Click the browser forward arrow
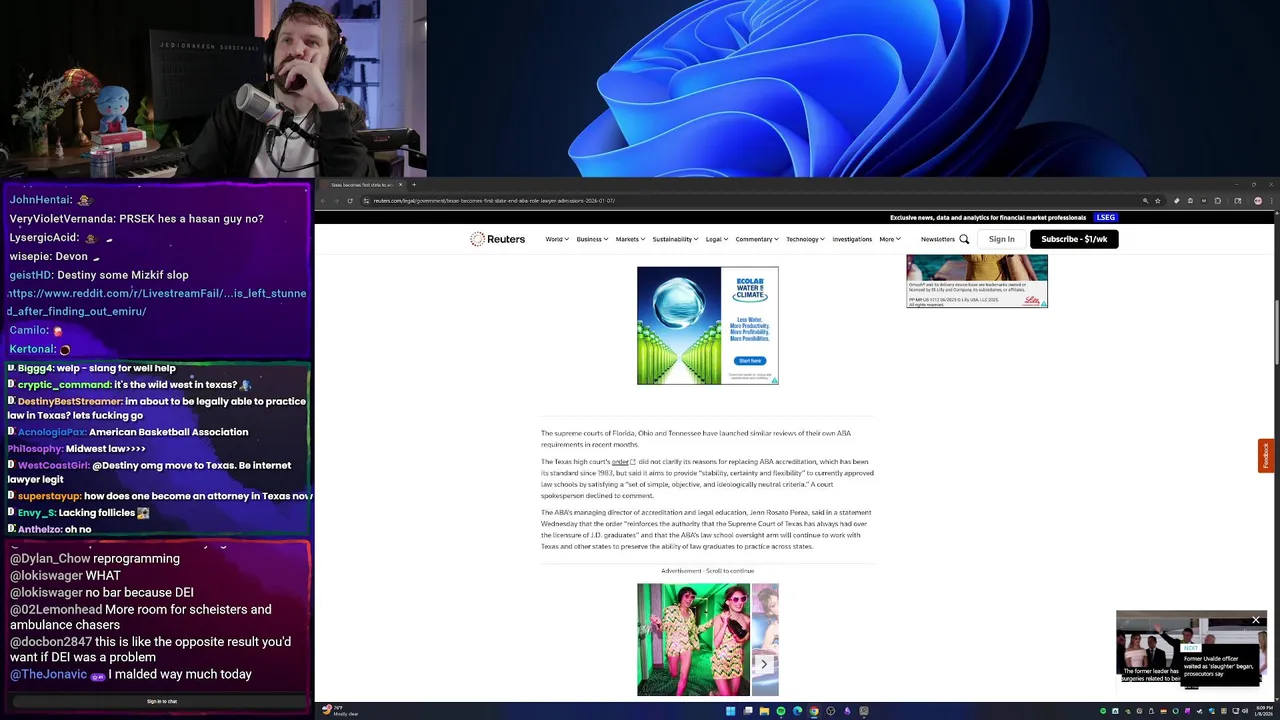1280x720 pixels. (336, 200)
